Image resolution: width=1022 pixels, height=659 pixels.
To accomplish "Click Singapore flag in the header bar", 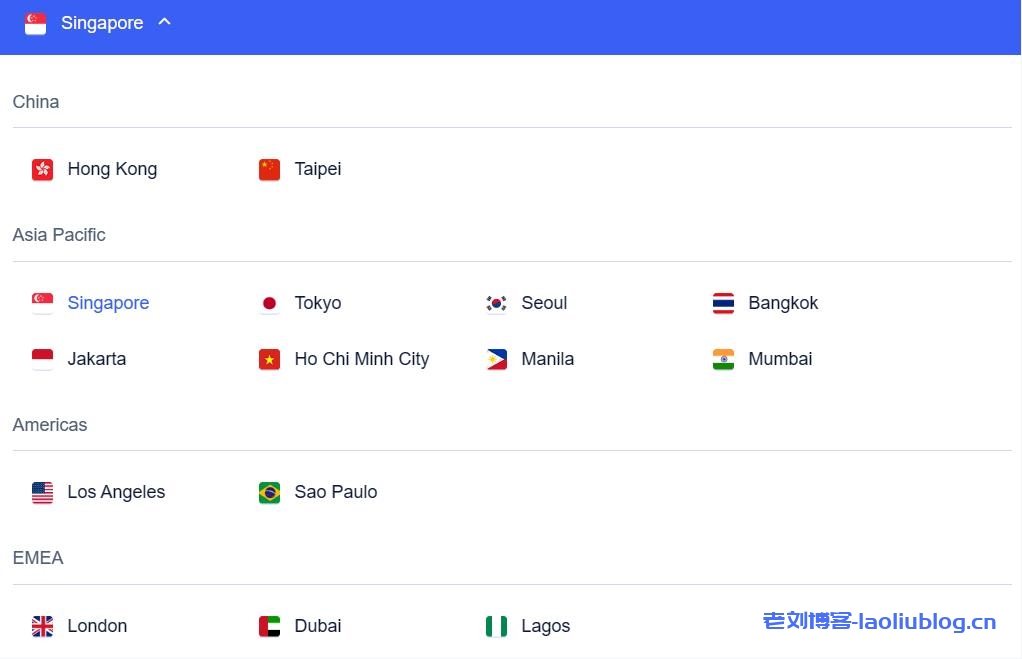I will point(36,23).
